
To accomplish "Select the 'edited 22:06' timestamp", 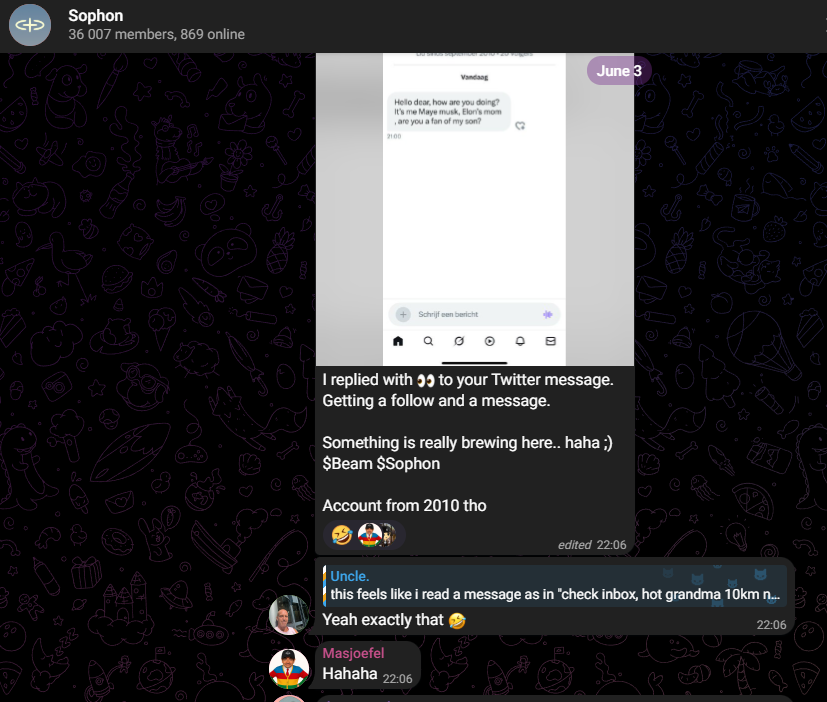I will 592,545.
